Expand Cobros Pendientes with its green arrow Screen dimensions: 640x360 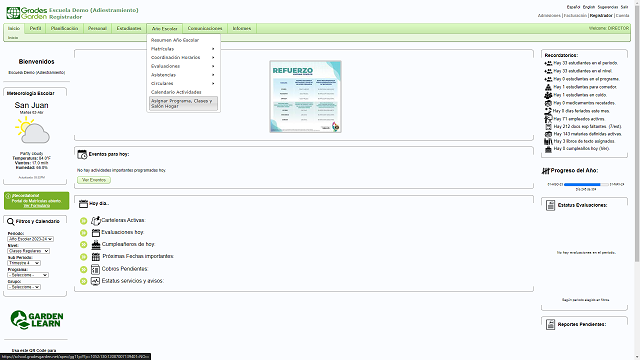(x=84, y=269)
